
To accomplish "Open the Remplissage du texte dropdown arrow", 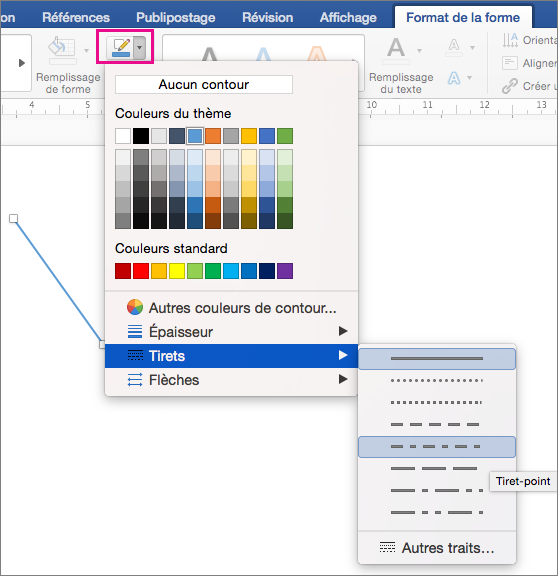I will pyautogui.click(x=419, y=50).
